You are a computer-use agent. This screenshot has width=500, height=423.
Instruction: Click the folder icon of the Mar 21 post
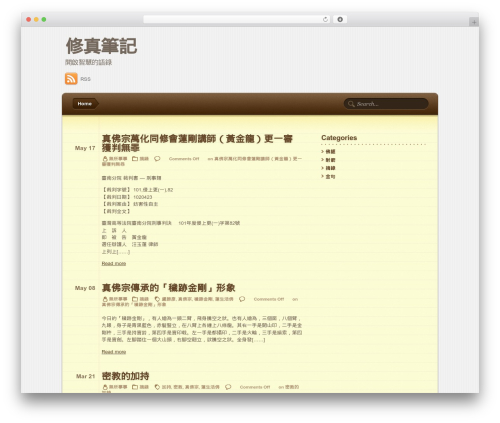tap(135, 387)
